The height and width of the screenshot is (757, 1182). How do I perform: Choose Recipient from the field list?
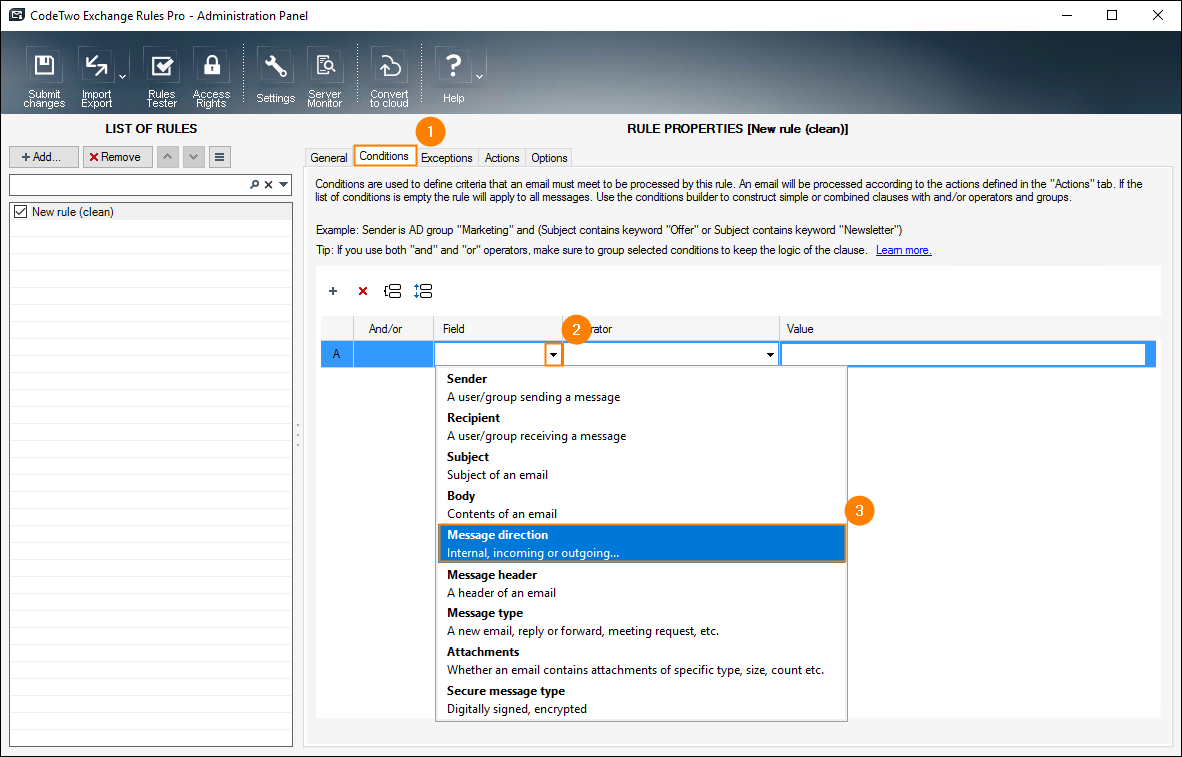pyautogui.click(x=642, y=427)
